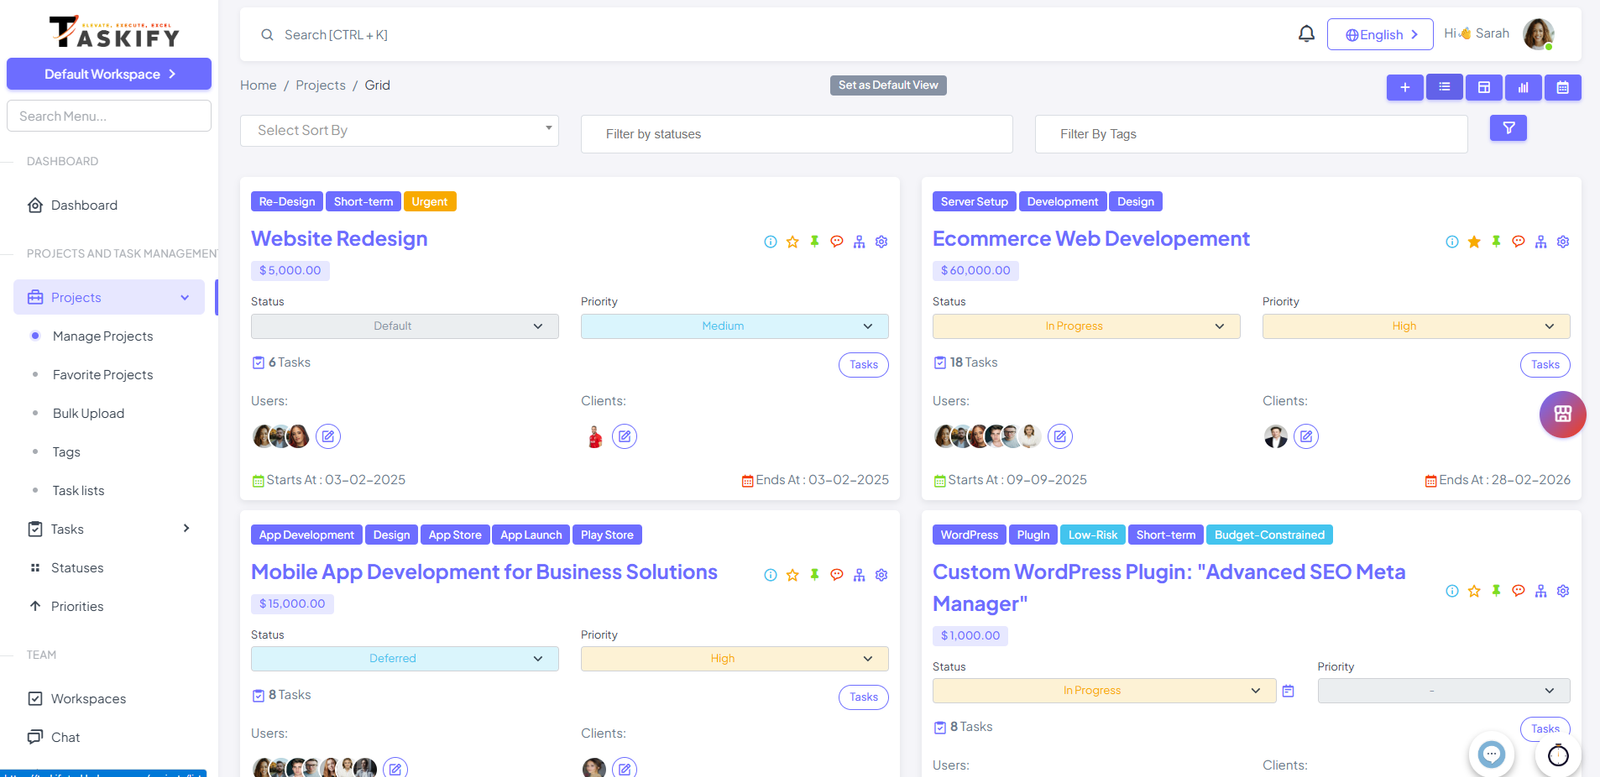This screenshot has height=777, width=1600.
Task: Open Website Redesign Status dropdown showing Default
Action: 404,326
